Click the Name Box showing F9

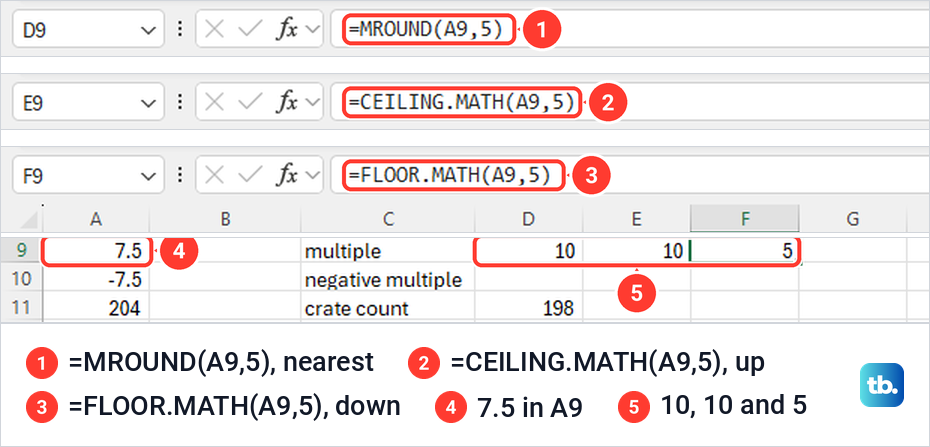88,175
